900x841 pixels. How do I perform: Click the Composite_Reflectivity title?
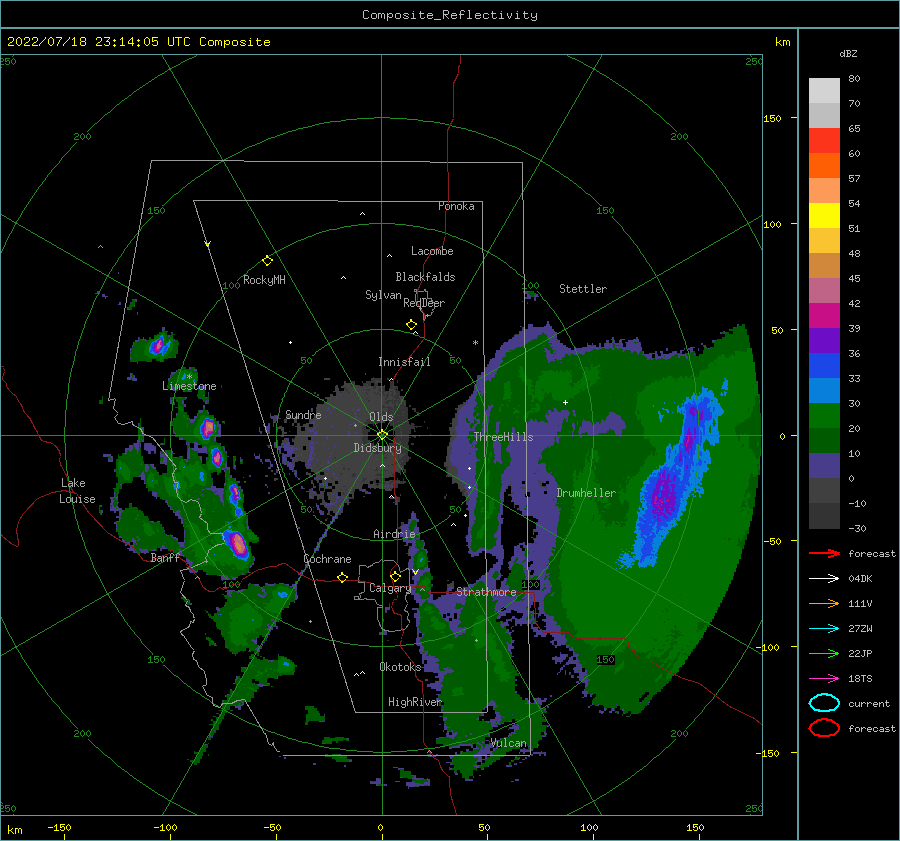(x=450, y=15)
